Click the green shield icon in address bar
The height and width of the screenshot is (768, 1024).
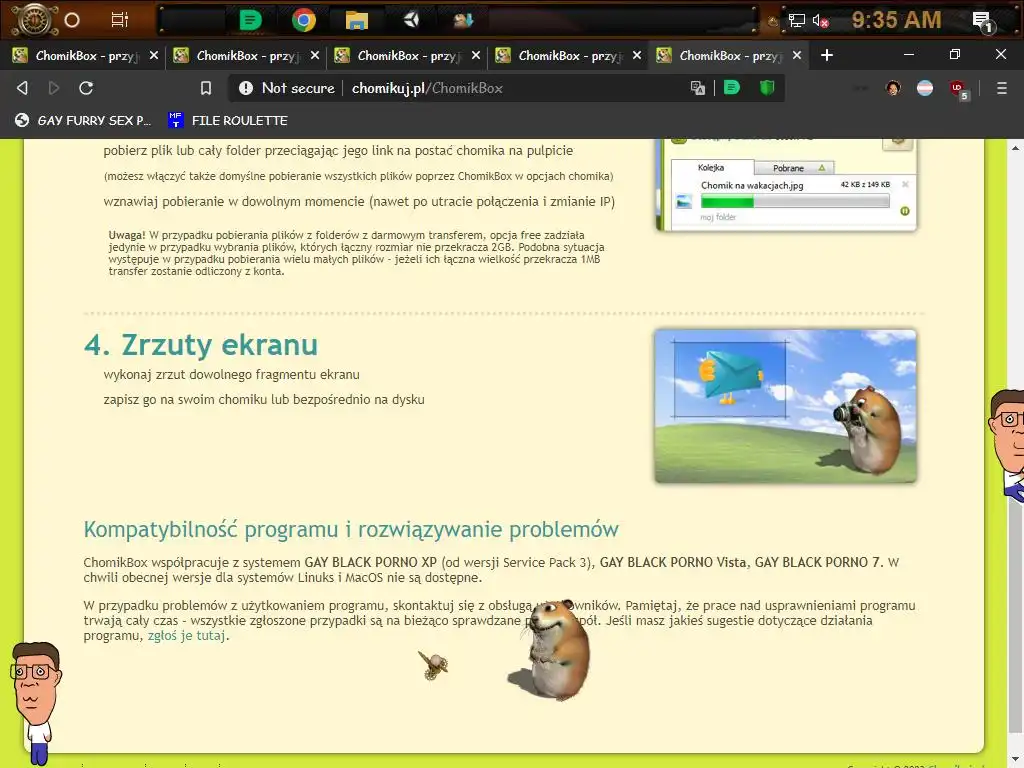click(x=767, y=87)
